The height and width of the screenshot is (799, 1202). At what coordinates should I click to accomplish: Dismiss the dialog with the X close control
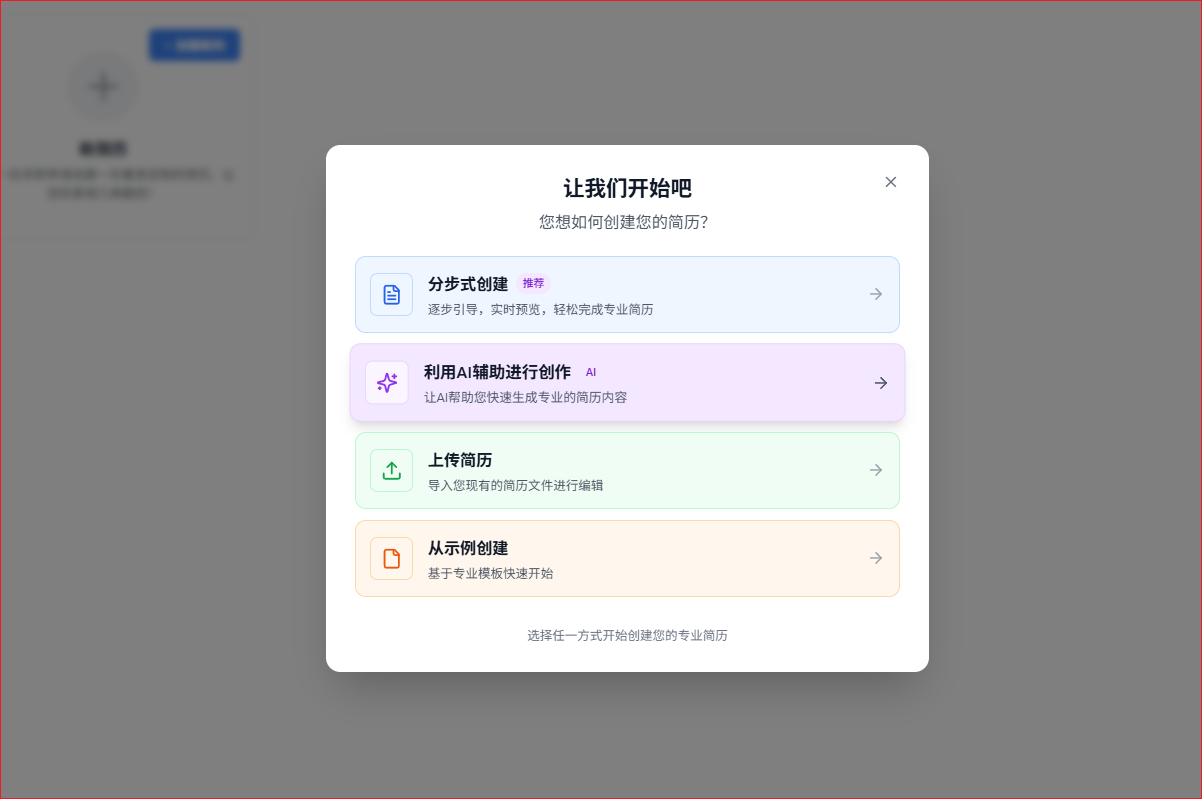coord(890,182)
